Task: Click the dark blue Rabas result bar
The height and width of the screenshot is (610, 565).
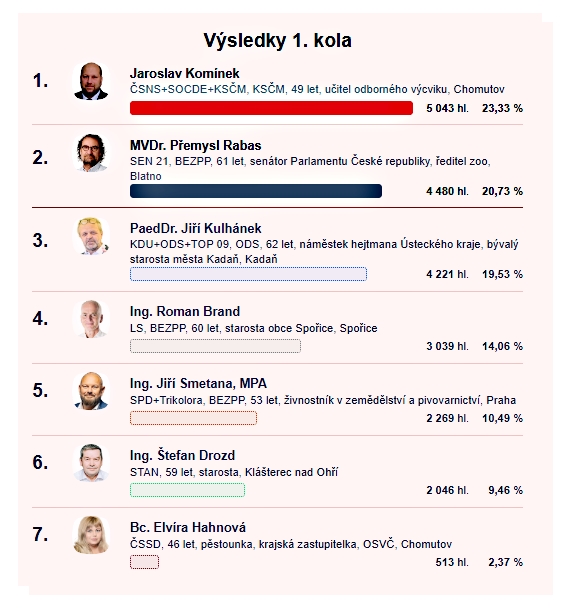Action: pos(256,191)
